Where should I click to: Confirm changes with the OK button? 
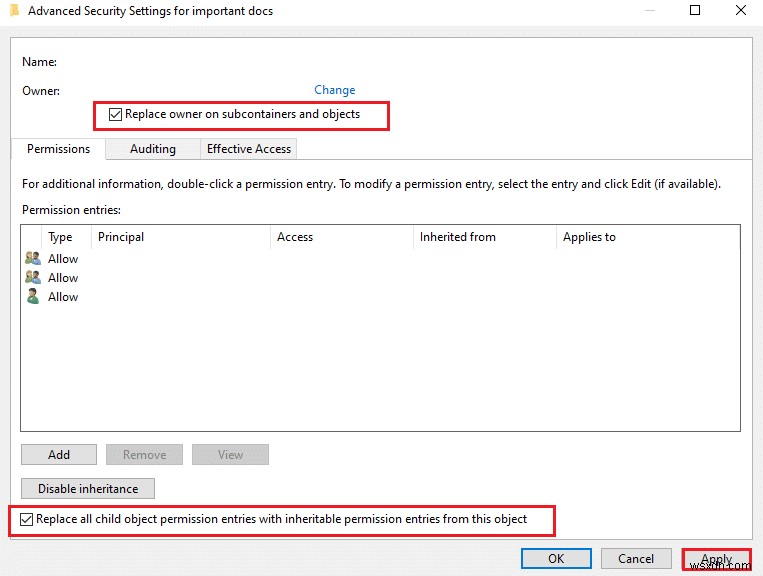[x=556, y=558]
